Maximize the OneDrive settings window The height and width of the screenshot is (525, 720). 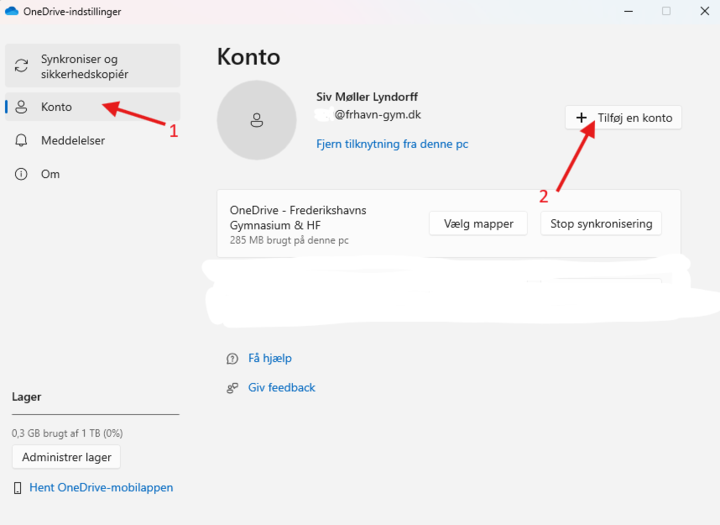click(x=666, y=11)
